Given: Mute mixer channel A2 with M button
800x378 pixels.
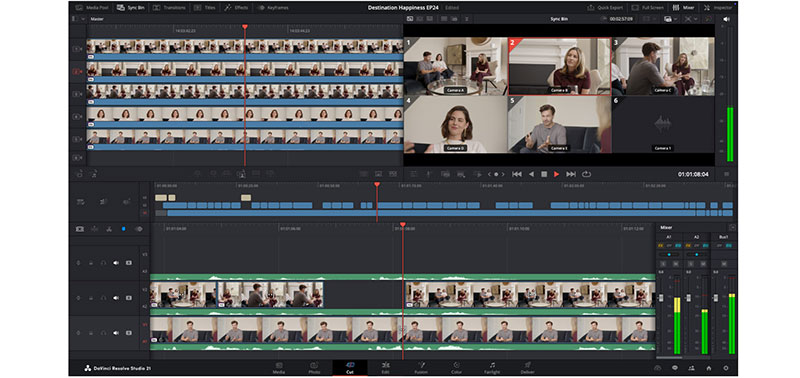Looking at the screenshot, I should click(x=703, y=264).
